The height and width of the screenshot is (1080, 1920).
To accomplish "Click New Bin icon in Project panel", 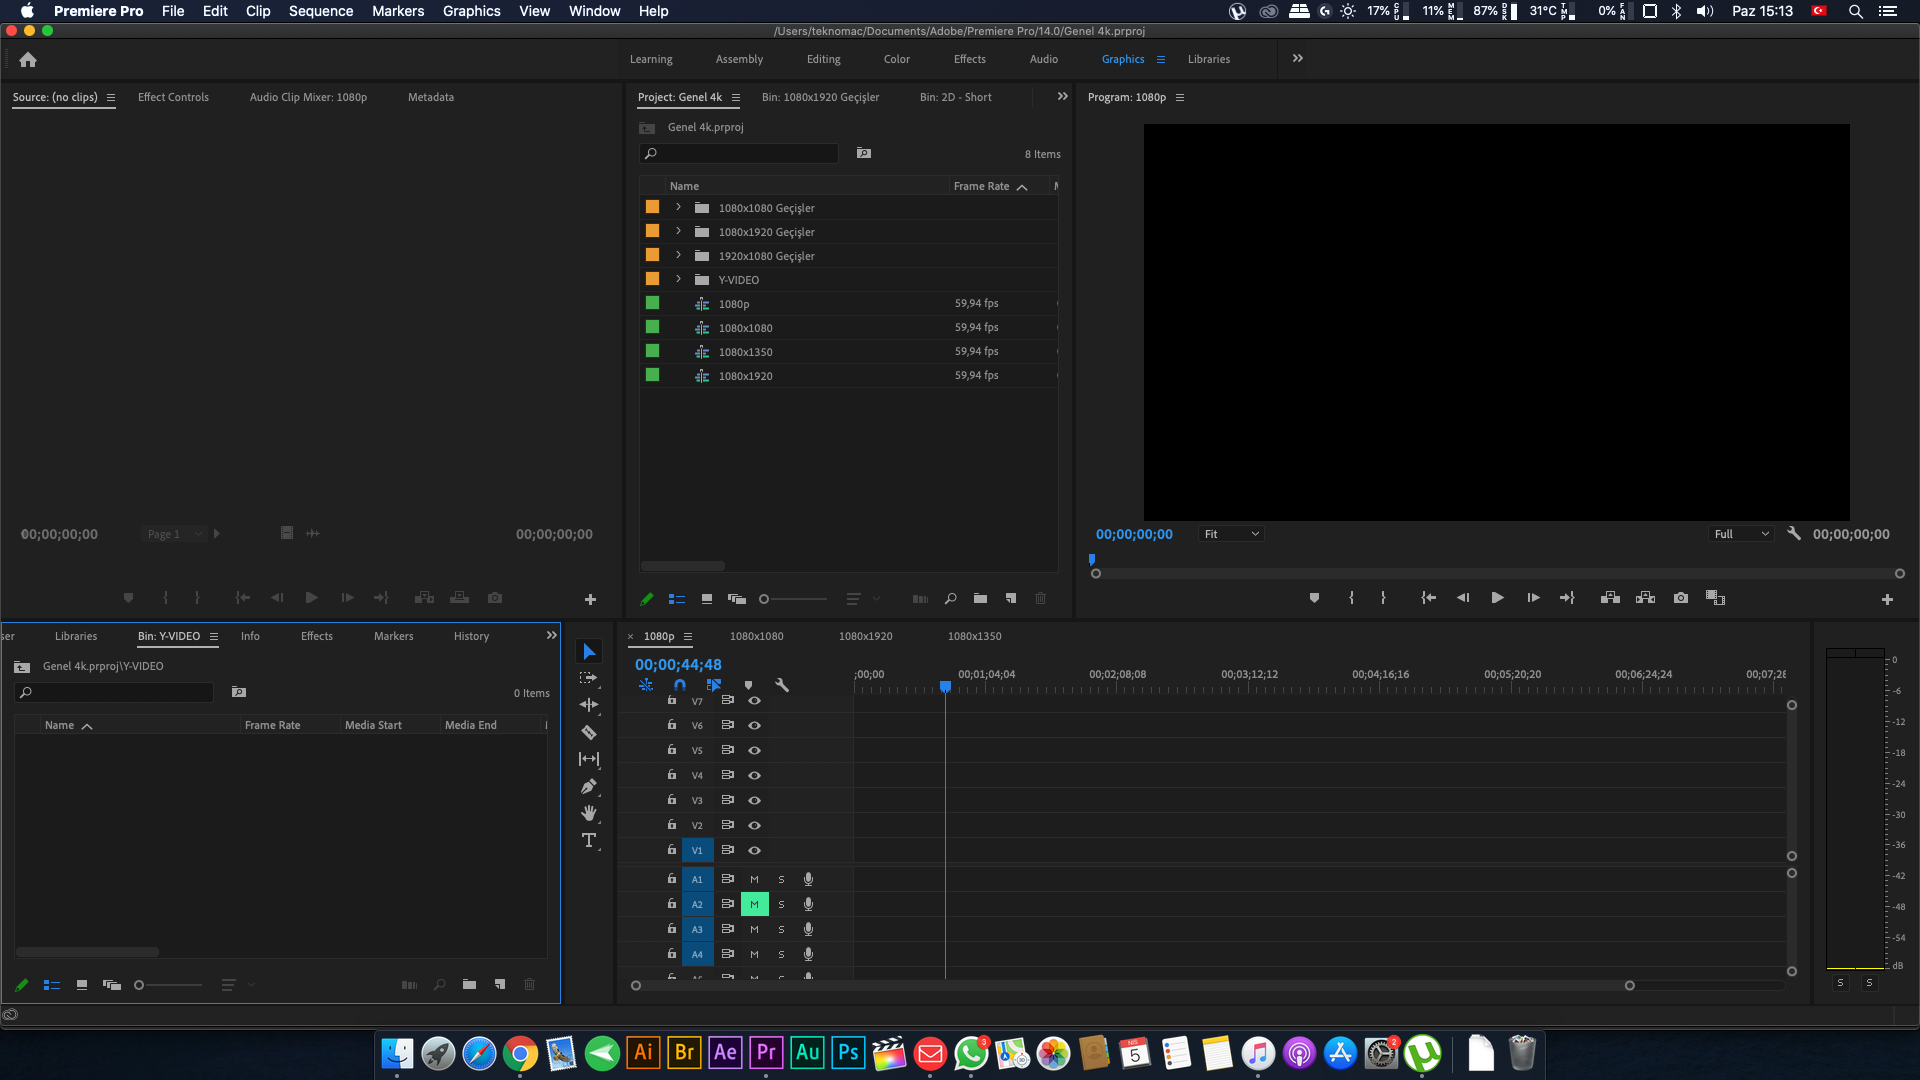I will [980, 598].
